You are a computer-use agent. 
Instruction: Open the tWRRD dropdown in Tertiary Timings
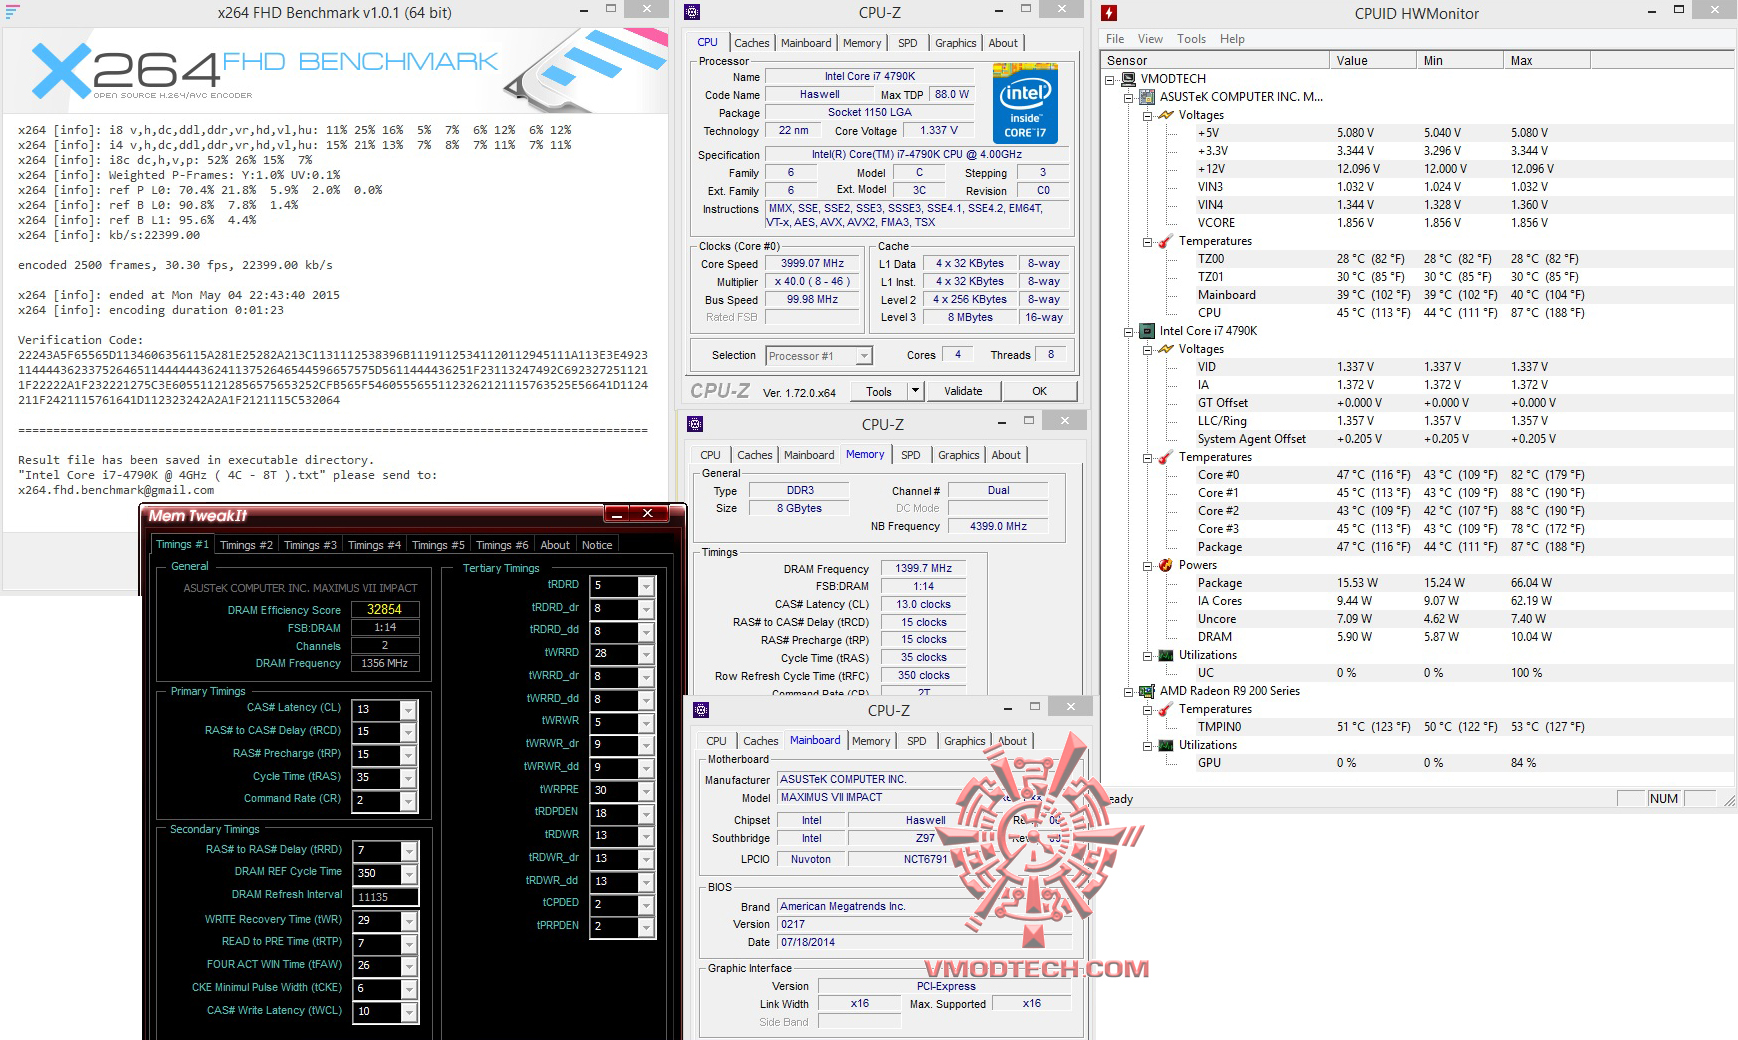pyautogui.click(x=646, y=654)
